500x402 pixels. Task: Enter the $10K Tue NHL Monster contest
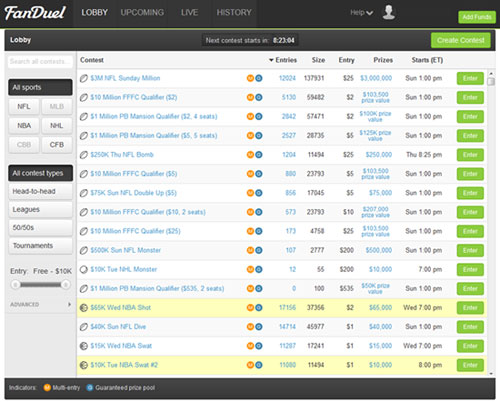point(470,269)
